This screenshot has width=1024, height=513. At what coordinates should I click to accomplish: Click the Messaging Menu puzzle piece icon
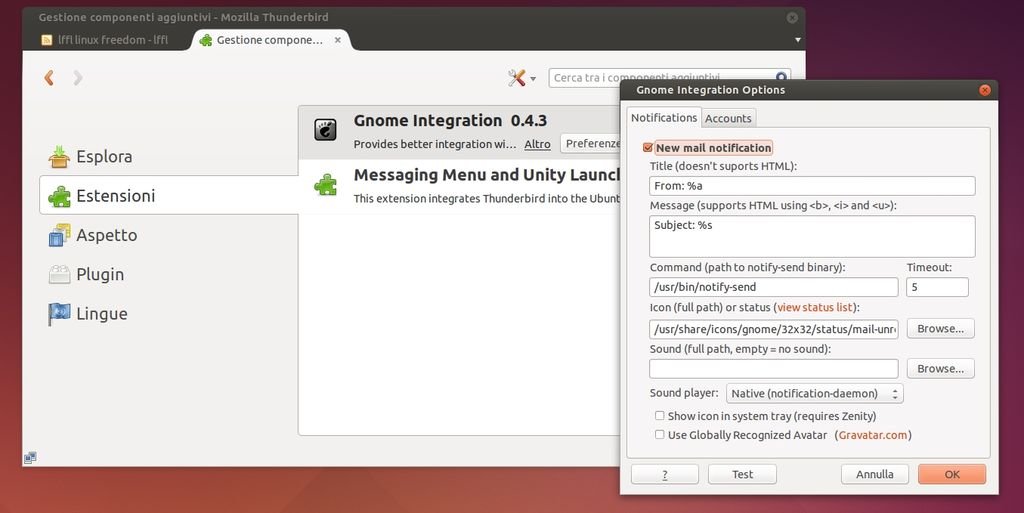click(325, 185)
